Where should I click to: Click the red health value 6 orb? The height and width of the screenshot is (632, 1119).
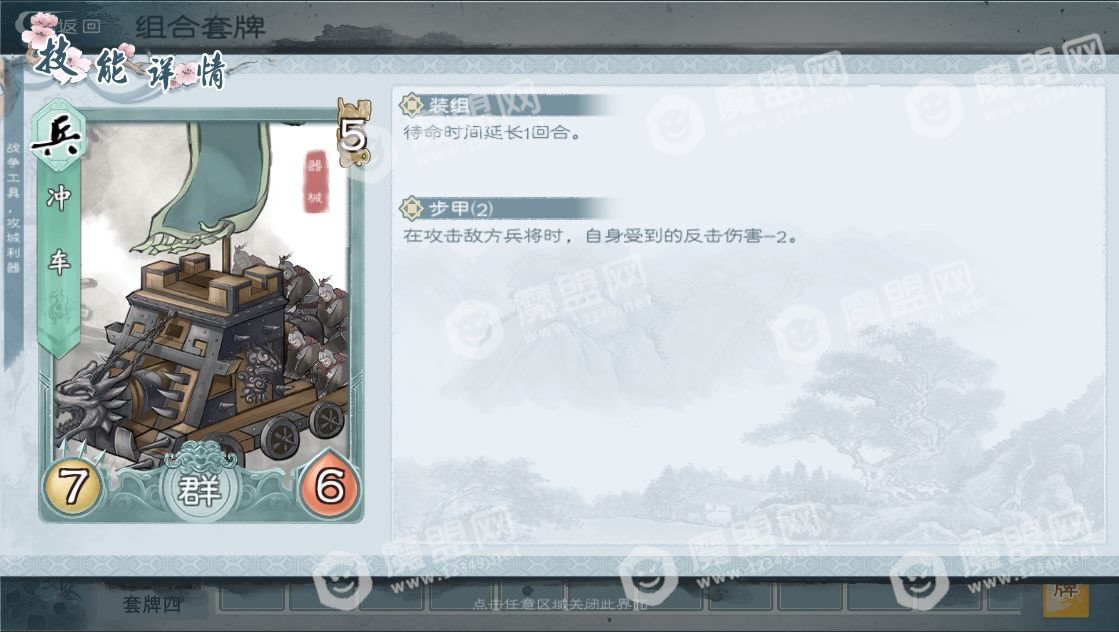[330, 486]
